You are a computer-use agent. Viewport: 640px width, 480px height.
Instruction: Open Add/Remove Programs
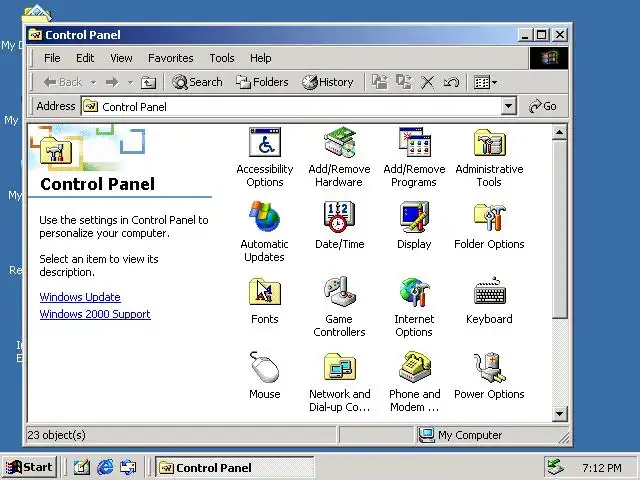click(414, 157)
